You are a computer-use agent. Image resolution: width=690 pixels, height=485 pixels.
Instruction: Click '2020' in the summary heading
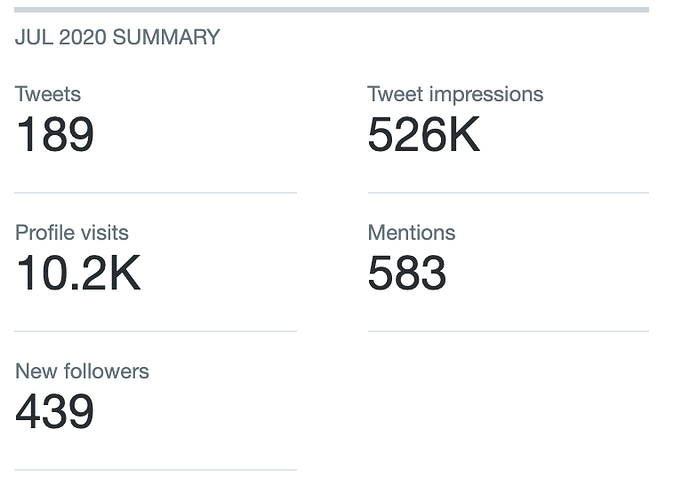[x=81, y=38]
